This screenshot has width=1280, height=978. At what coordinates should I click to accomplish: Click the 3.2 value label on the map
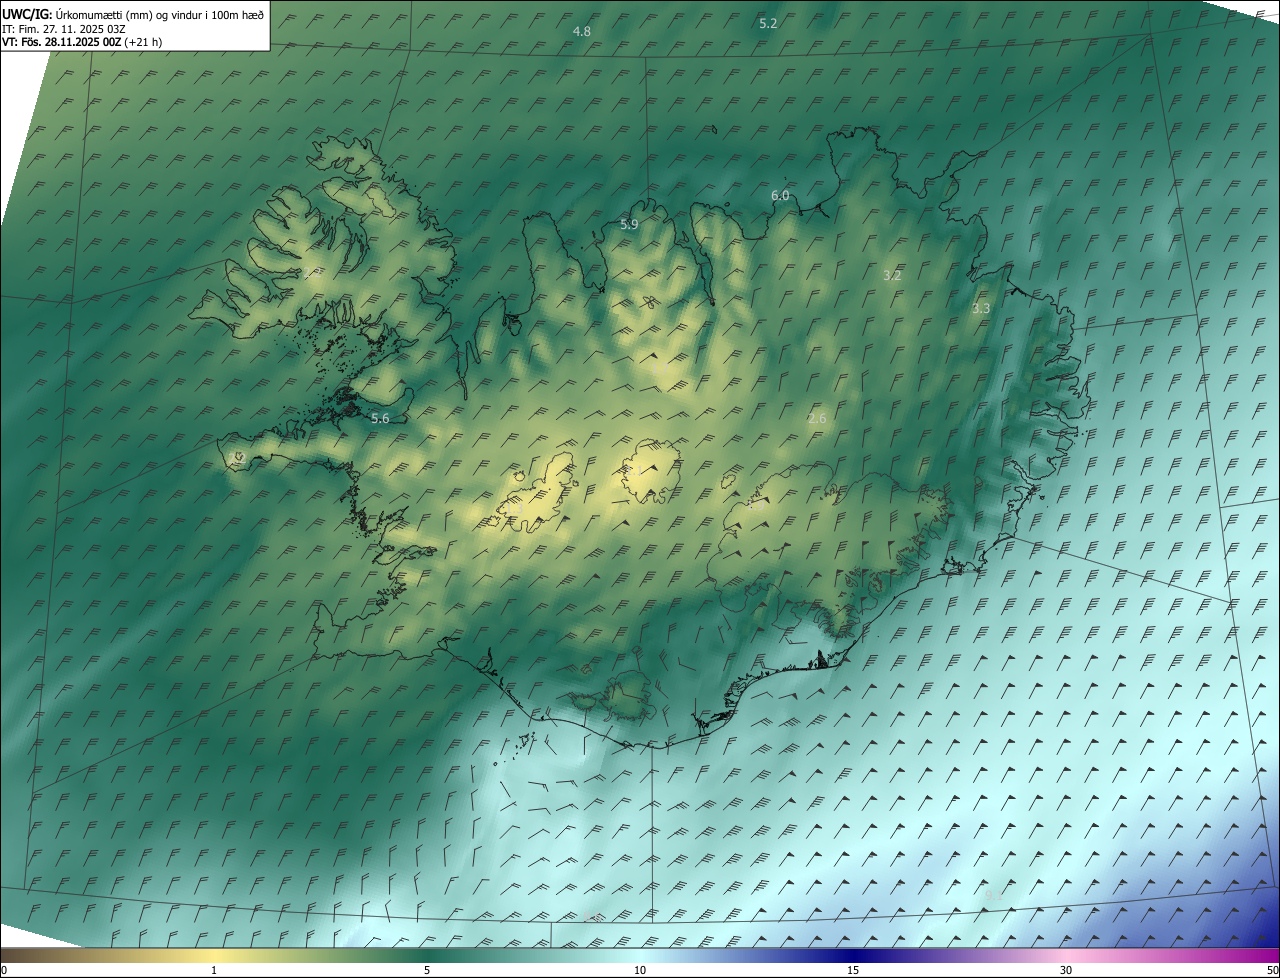[893, 275]
